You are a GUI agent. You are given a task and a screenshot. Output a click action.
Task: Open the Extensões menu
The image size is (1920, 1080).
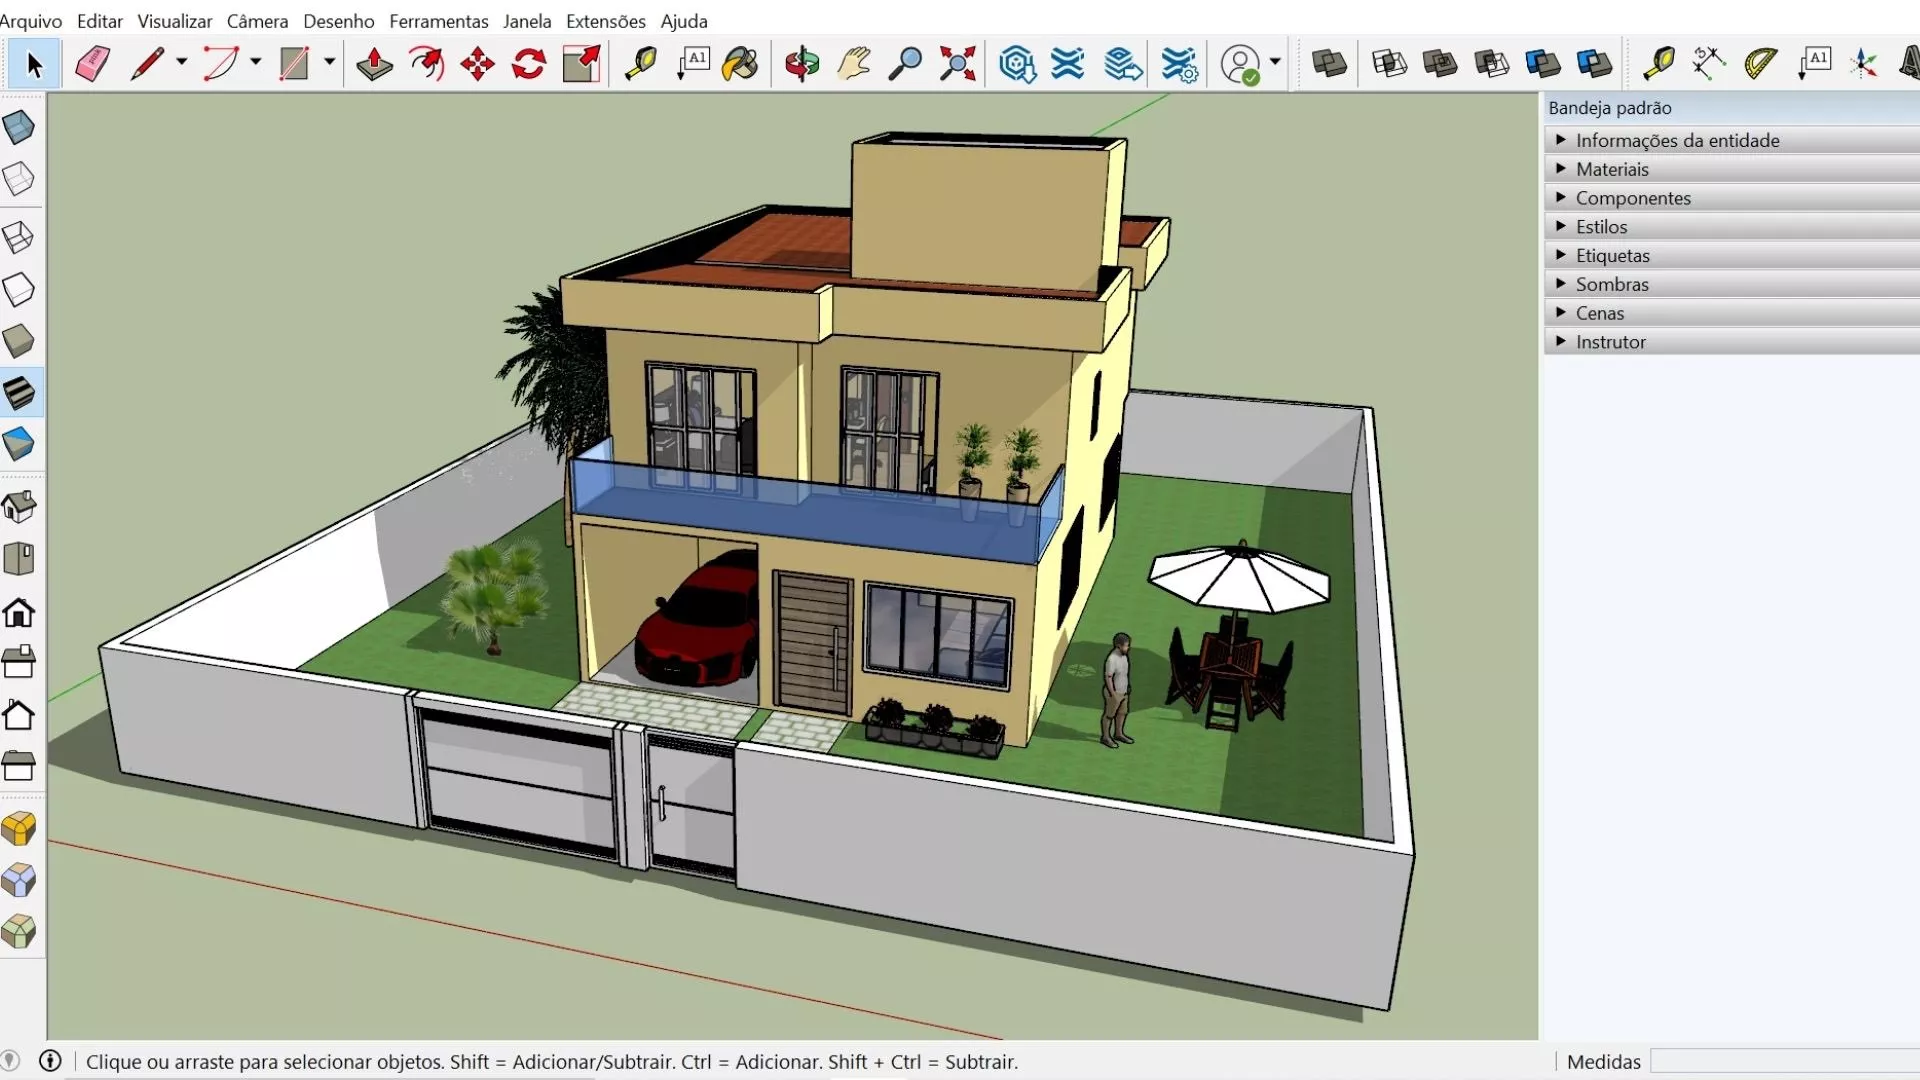605,21
